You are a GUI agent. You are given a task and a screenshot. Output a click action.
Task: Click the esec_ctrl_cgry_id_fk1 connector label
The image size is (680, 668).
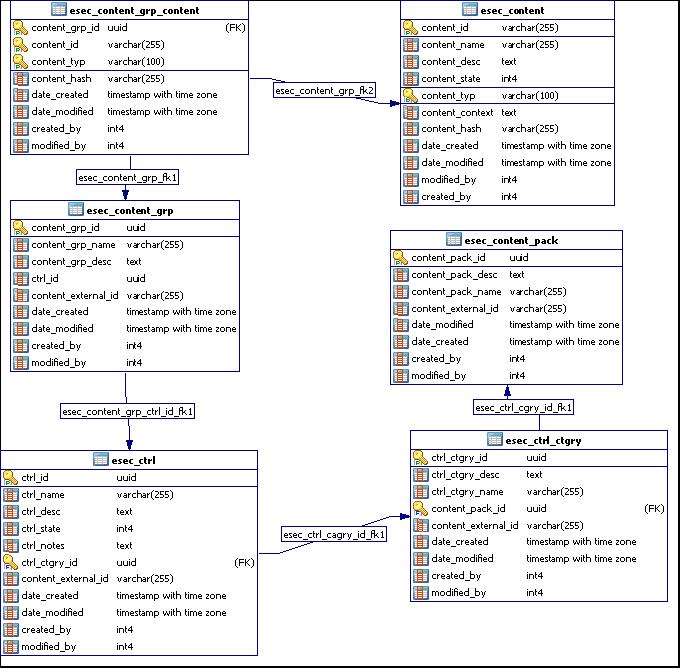click(x=524, y=407)
